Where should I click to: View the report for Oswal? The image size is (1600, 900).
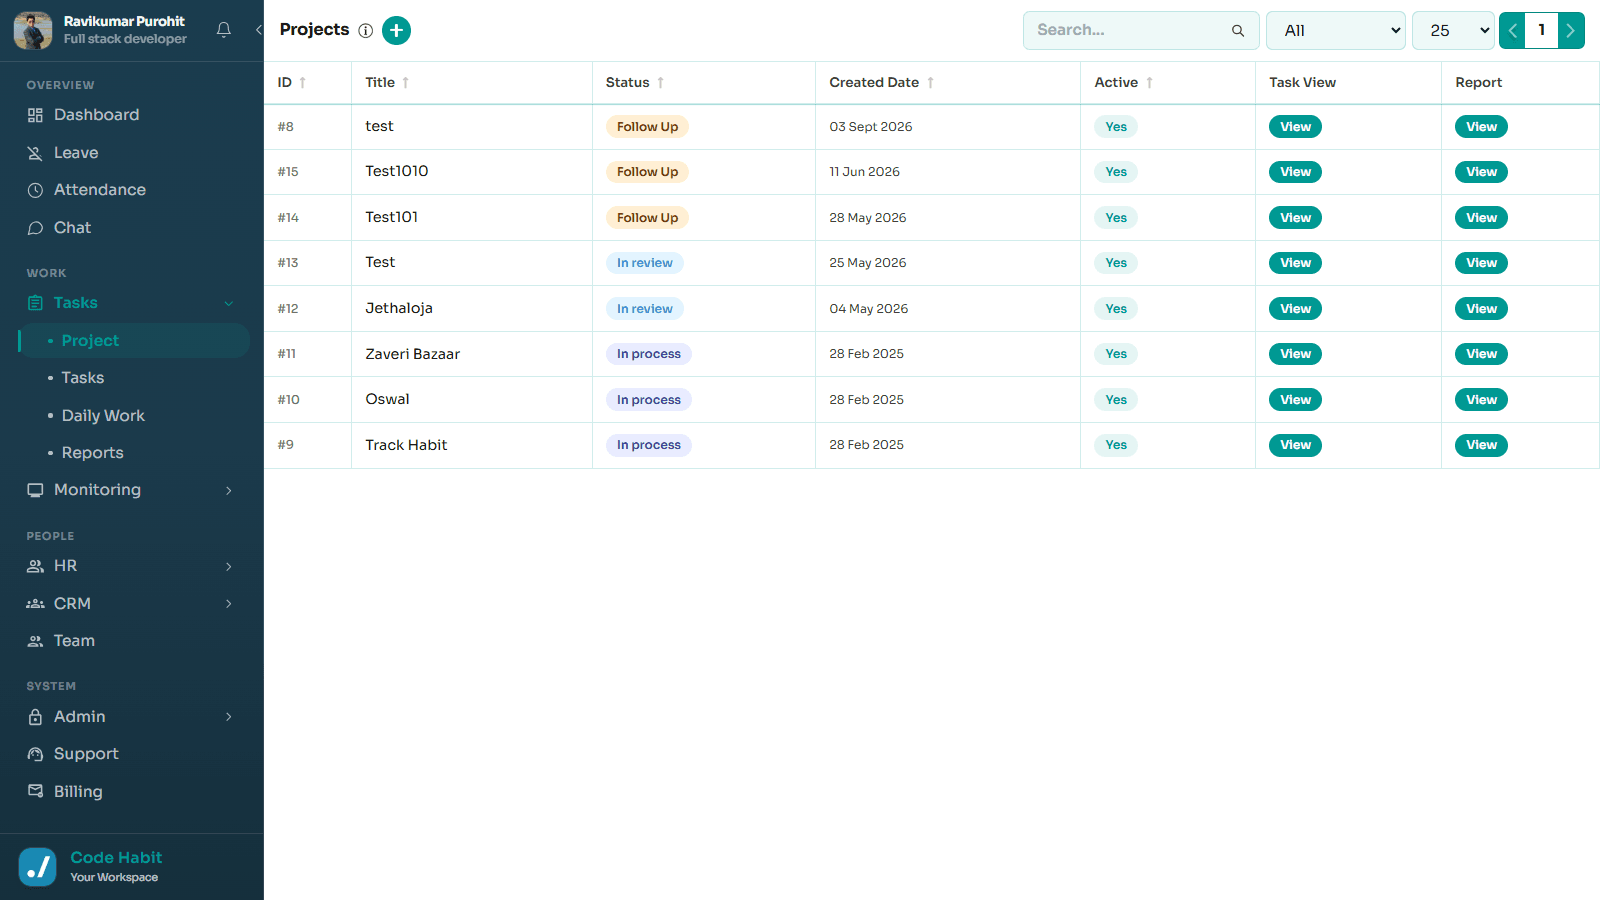click(x=1481, y=400)
